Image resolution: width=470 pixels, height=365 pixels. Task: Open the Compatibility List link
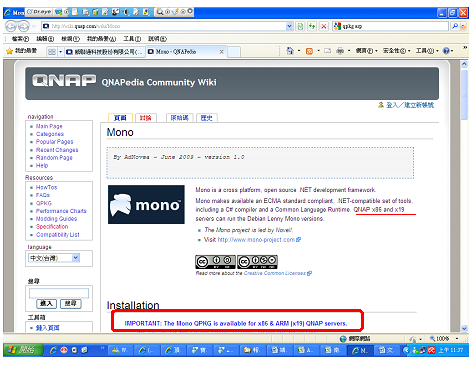58,235
